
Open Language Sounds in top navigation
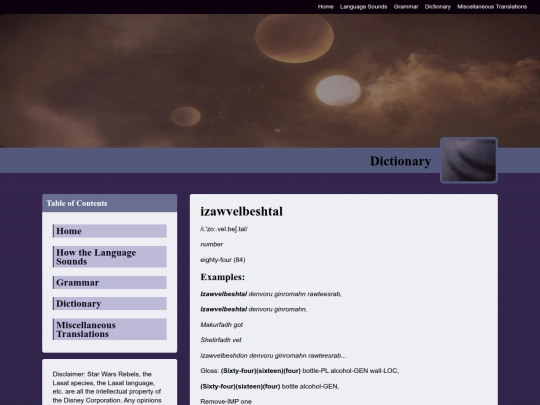(x=363, y=7)
